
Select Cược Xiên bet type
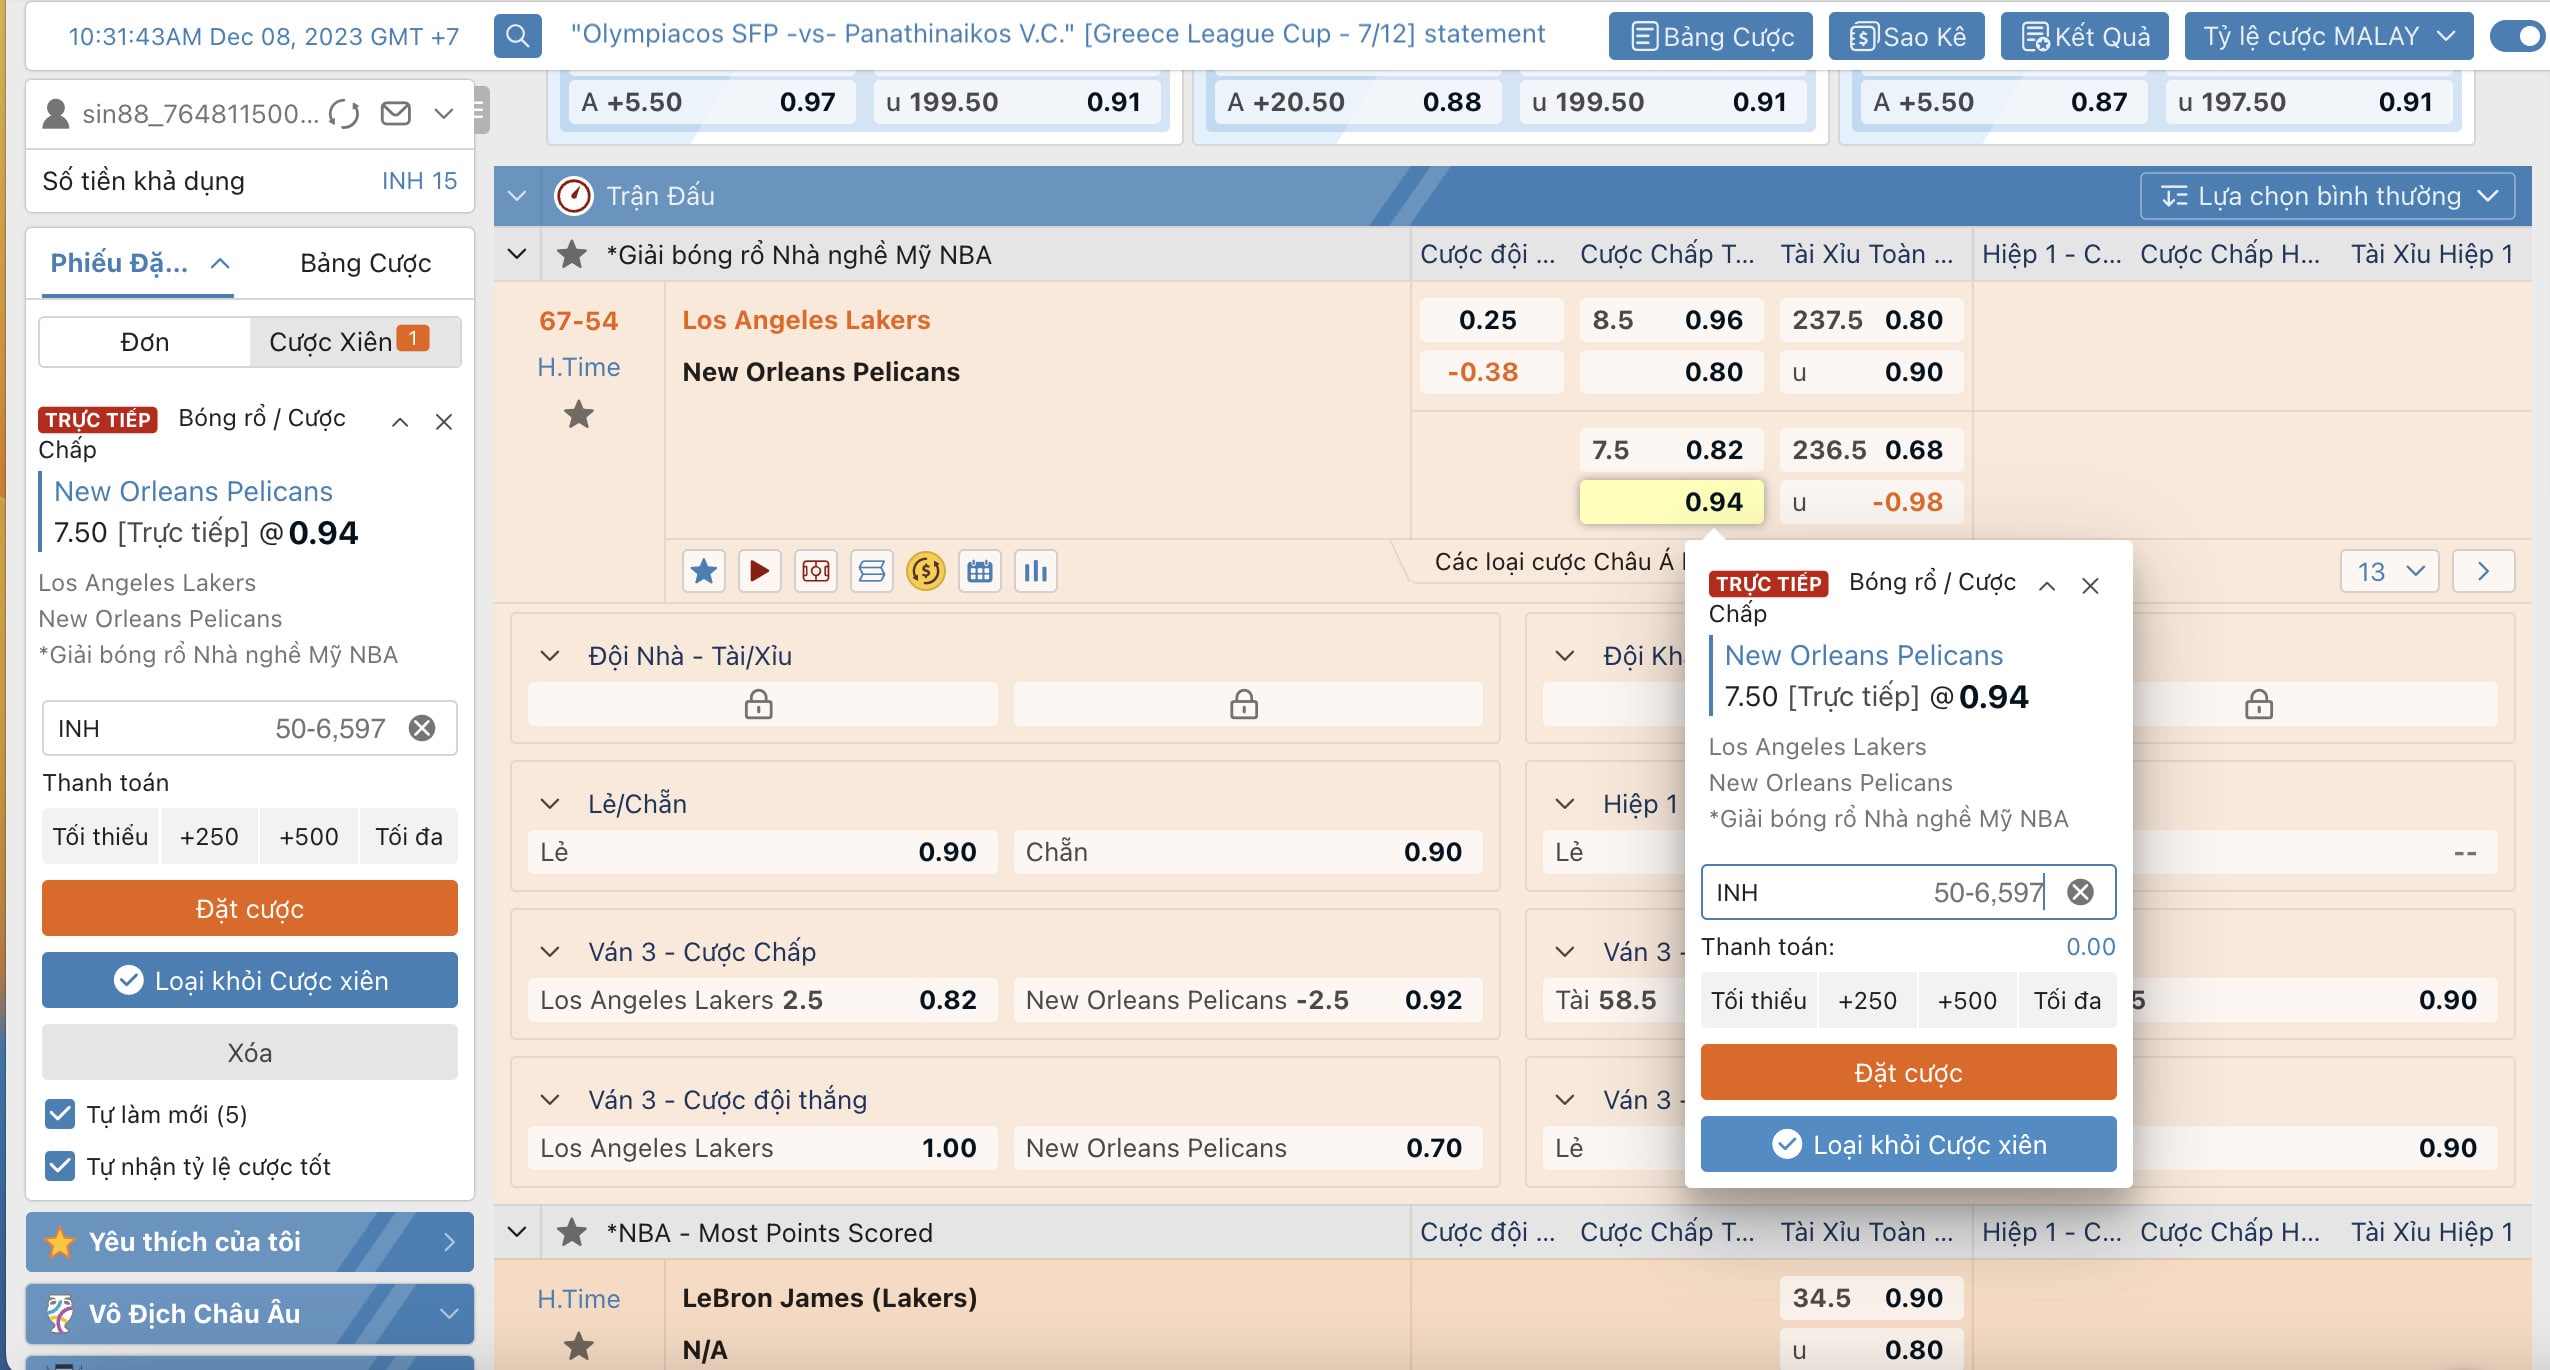click(355, 342)
